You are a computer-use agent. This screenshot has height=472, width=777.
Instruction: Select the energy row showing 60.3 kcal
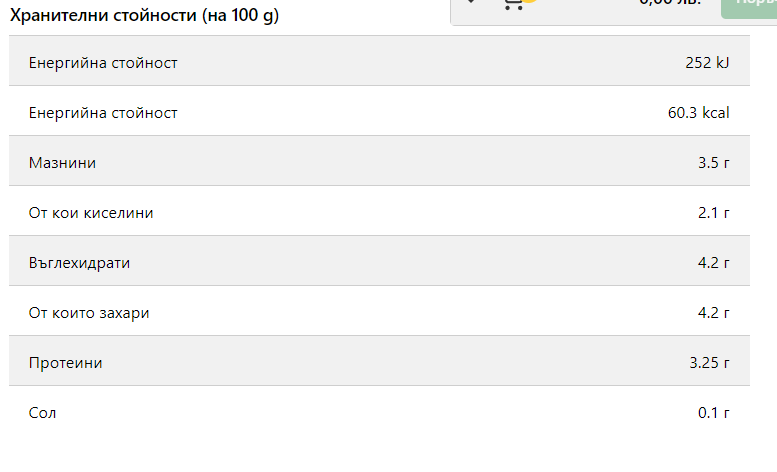pyautogui.click(x=379, y=113)
